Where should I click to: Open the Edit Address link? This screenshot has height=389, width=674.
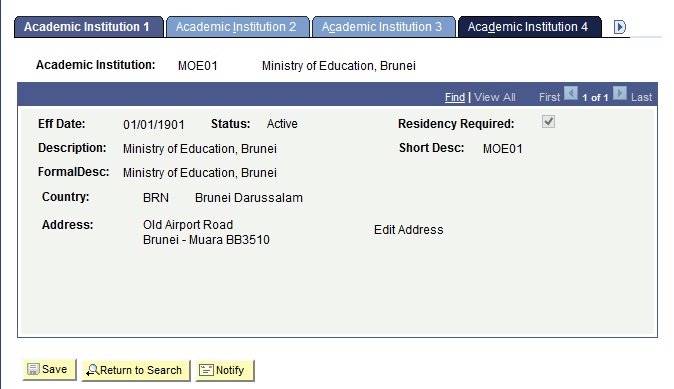click(x=408, y=230)
